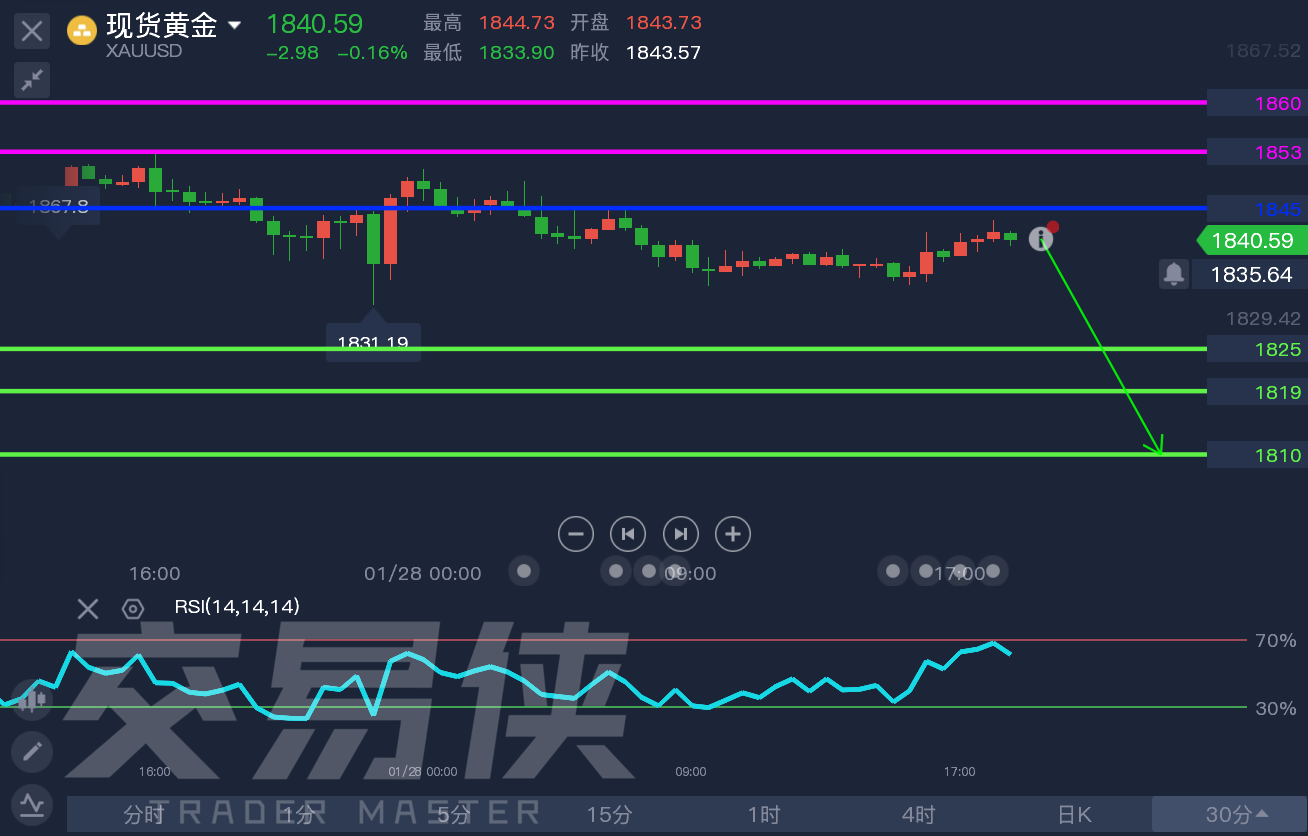Close the gold chart view
Viewport: 1308px width, 836px height.
32,30
